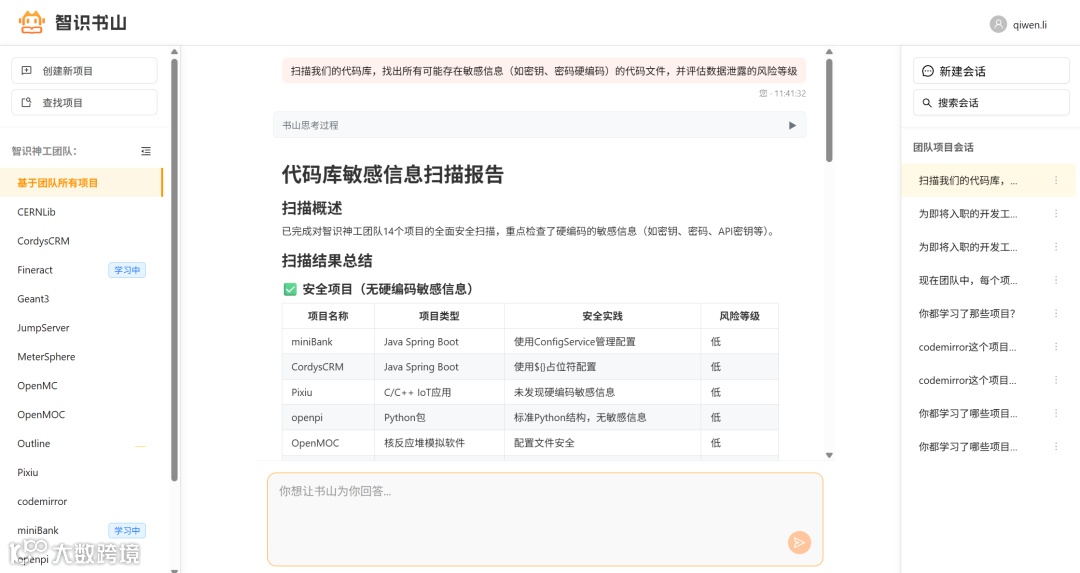Collapse the team project list icon
Image resolution: width=1080 pixels, height=573 pixels.
pos(146,151)
